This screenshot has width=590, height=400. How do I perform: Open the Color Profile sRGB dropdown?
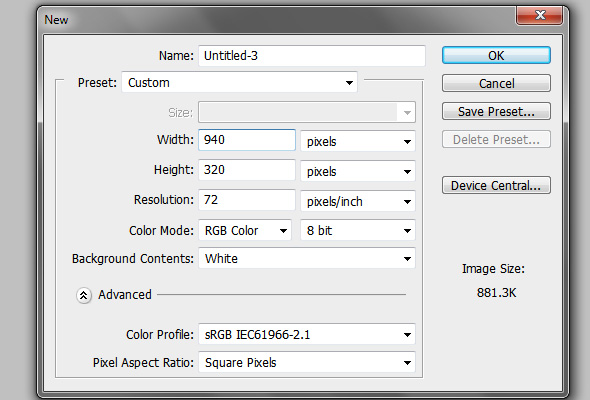(x=307, y=334)
